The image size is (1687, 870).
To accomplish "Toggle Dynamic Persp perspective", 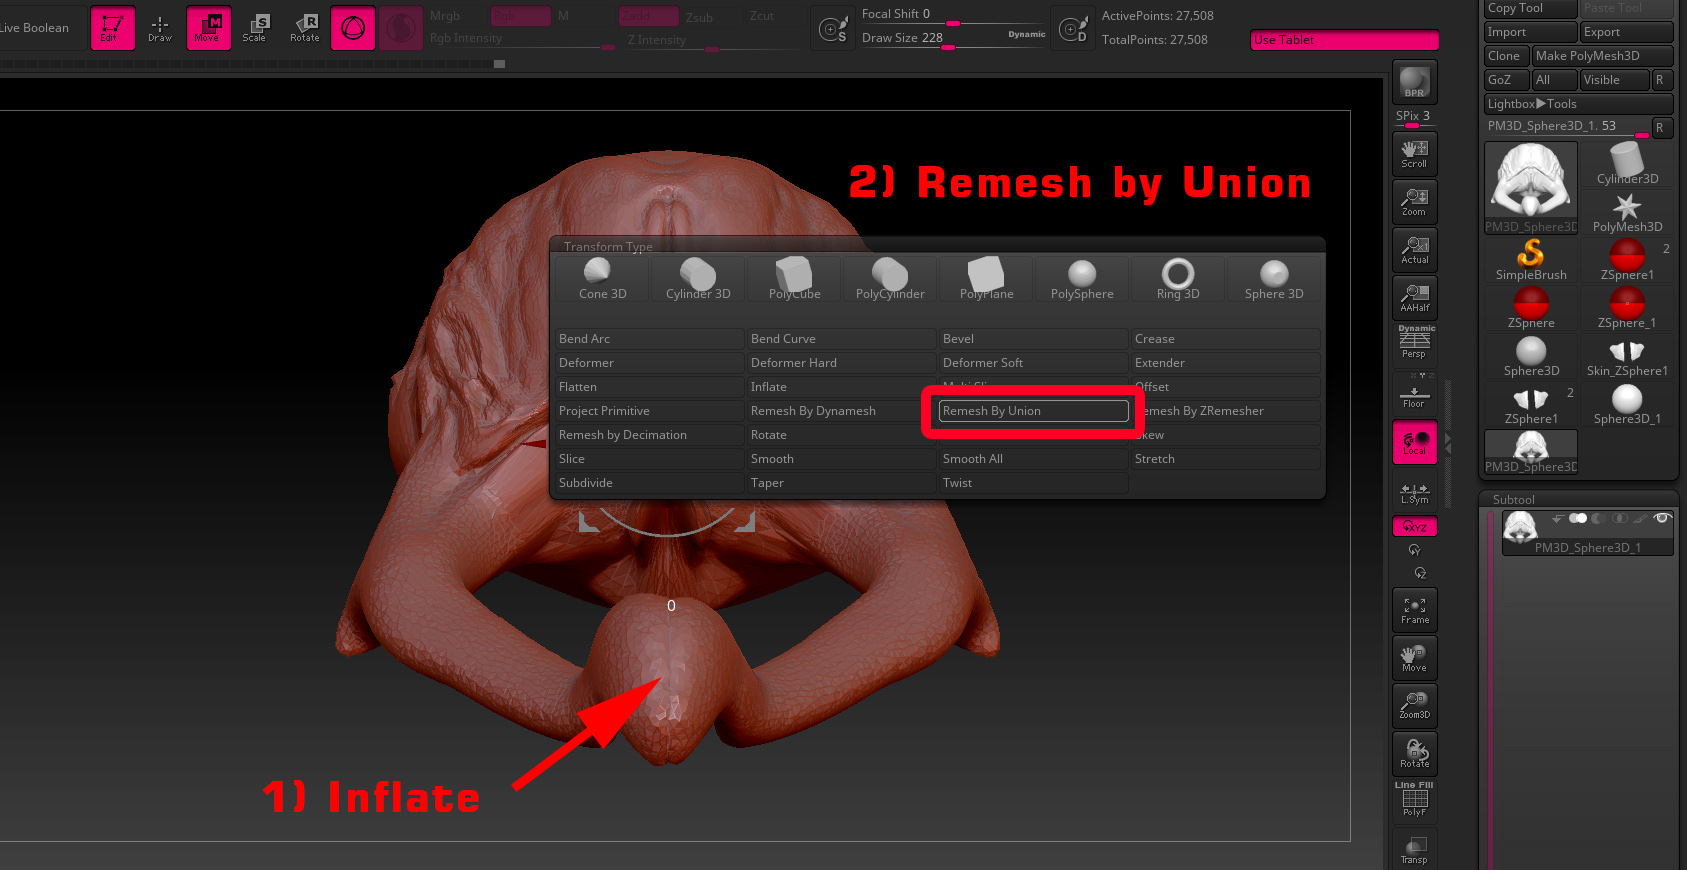I will point(1414,343).
